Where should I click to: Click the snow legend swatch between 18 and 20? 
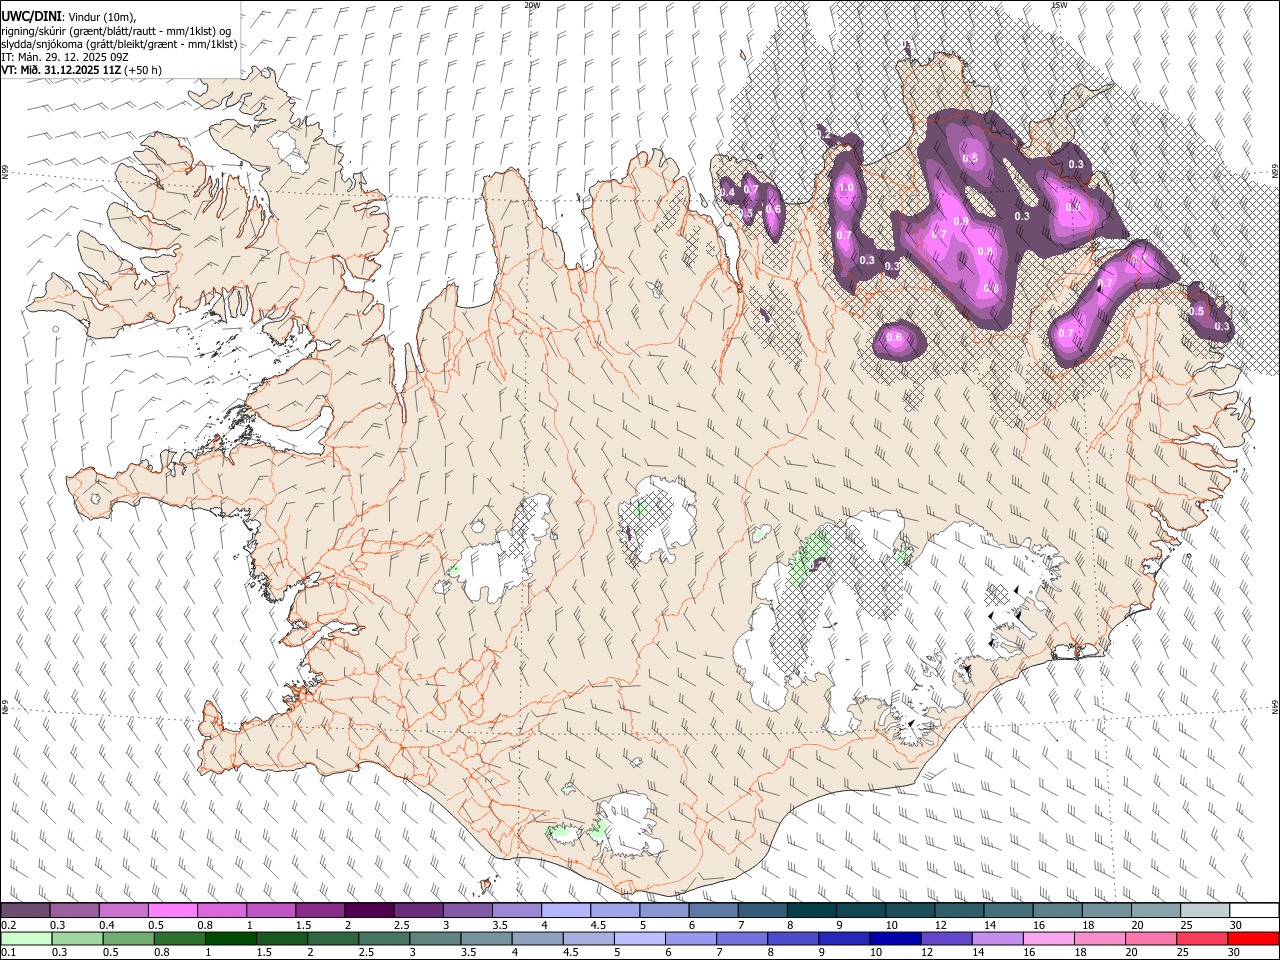(x=1106, y=910)
